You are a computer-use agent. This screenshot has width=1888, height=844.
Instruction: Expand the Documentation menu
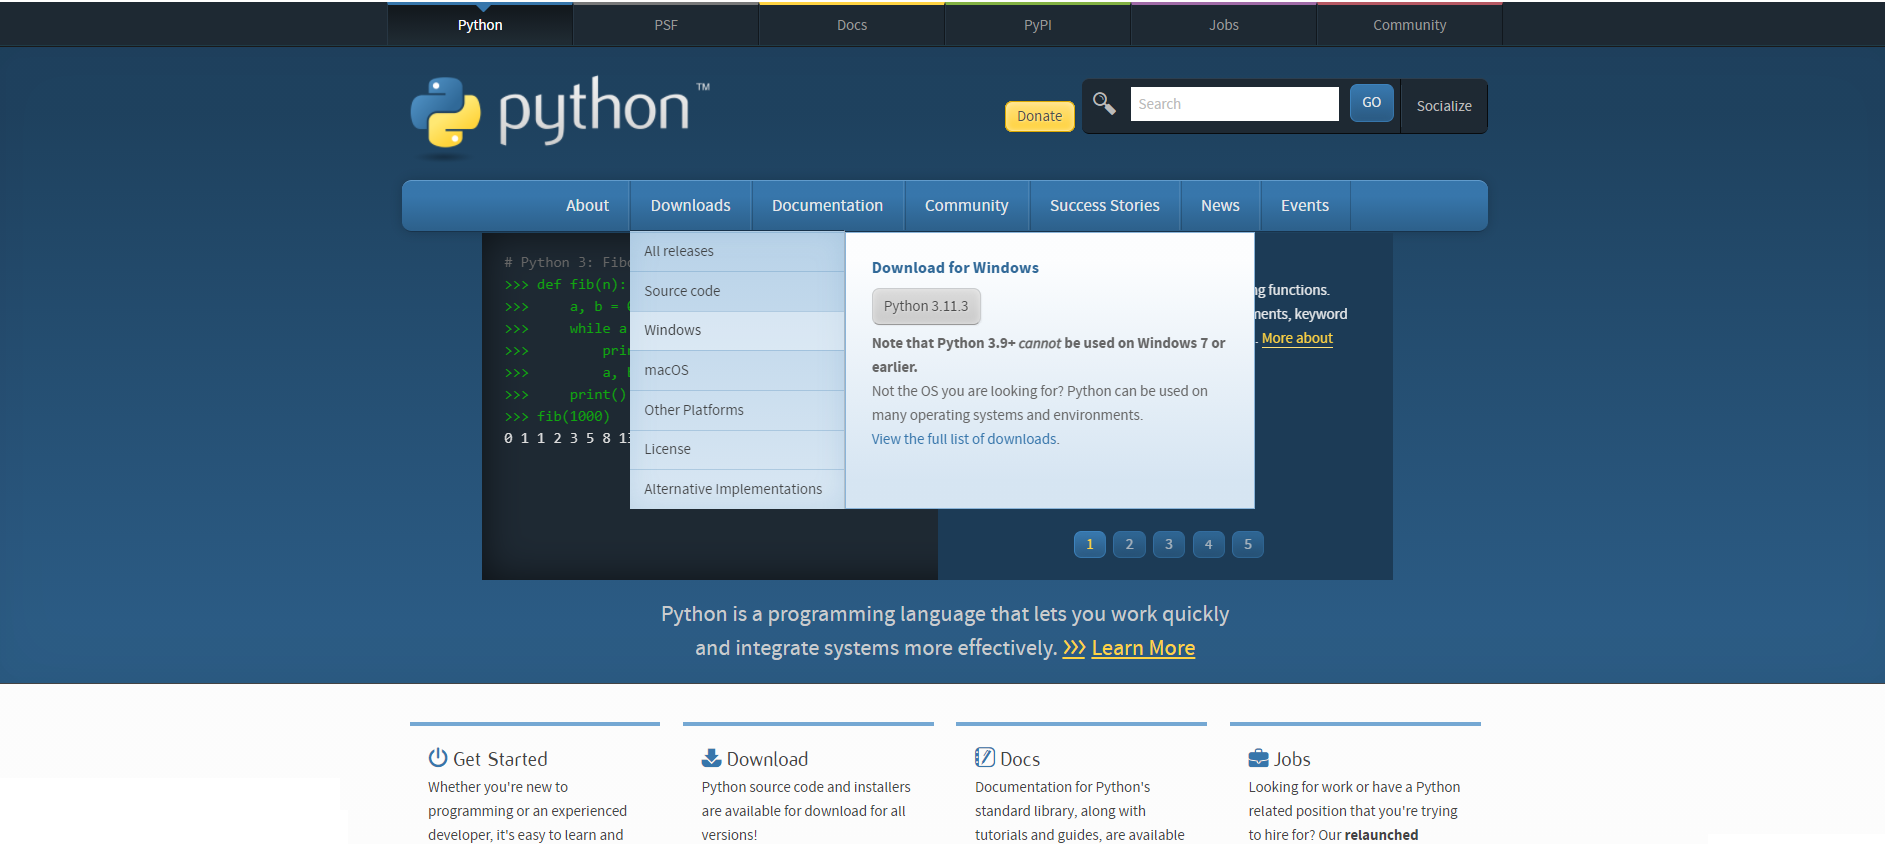tap(827, 205)
